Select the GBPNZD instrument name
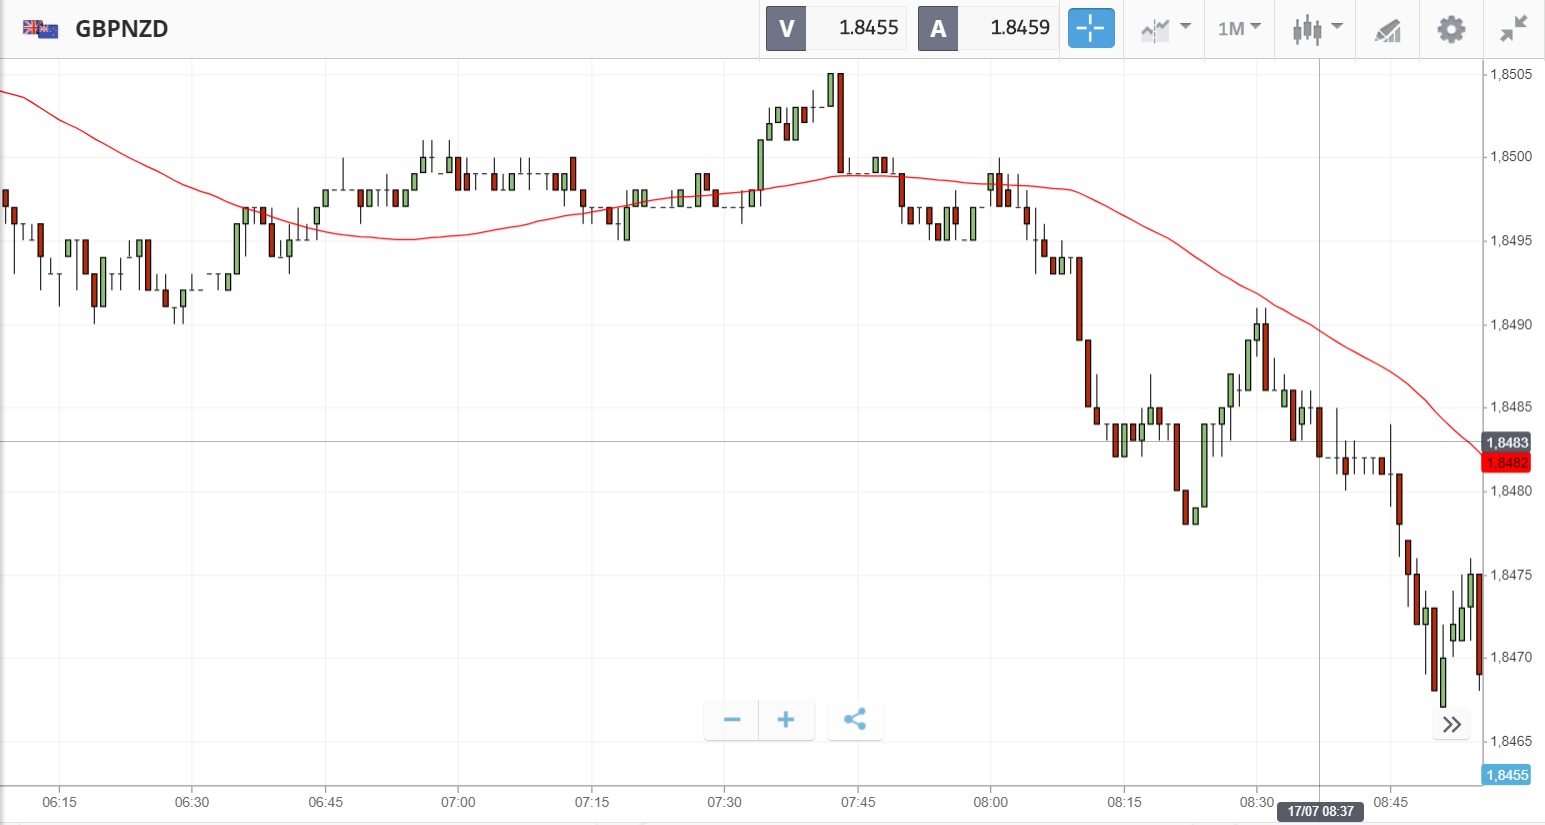 122,29
